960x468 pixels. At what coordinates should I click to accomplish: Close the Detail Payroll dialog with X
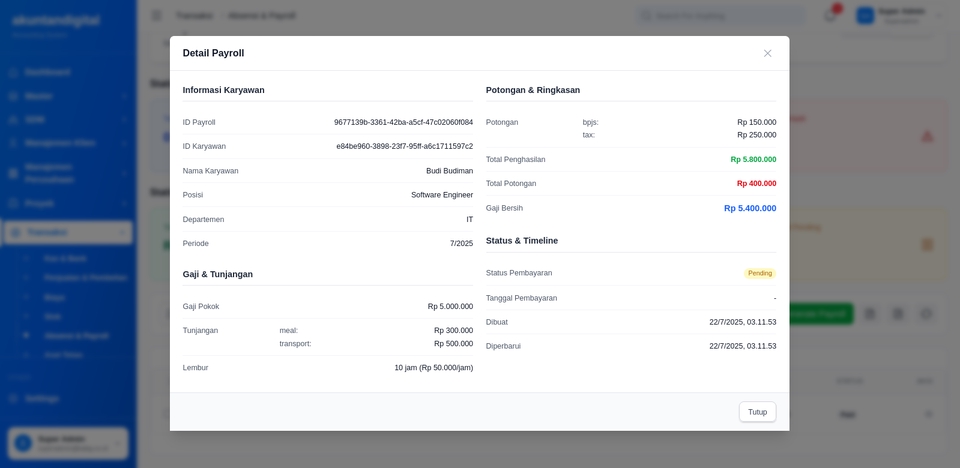pyautogui.click(x=767, y=53)
